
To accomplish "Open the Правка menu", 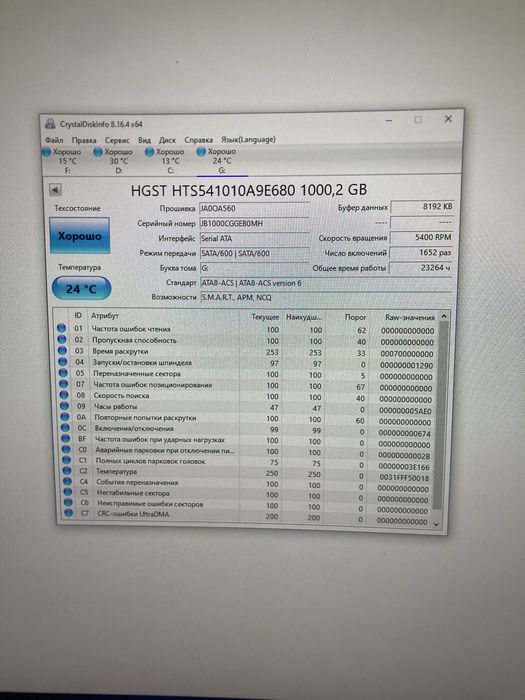I will pyautogui.click(x=84, y=140).
